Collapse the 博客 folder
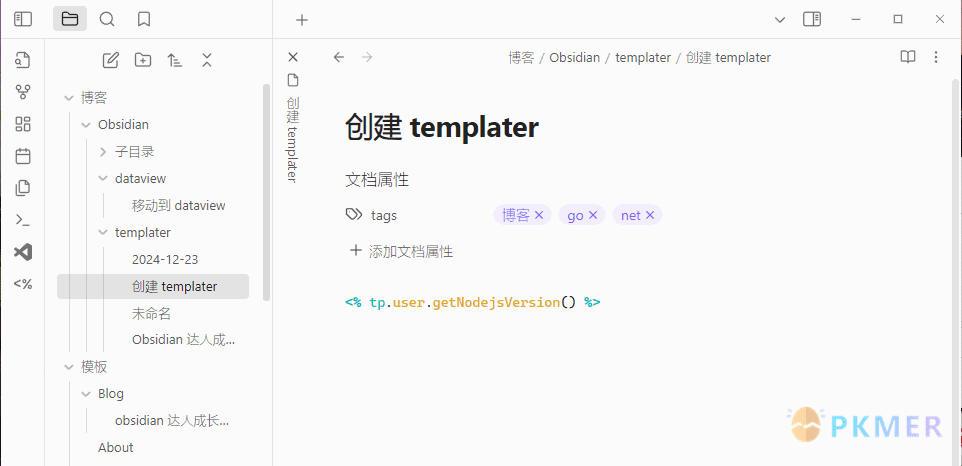 [x=69, y=97]
